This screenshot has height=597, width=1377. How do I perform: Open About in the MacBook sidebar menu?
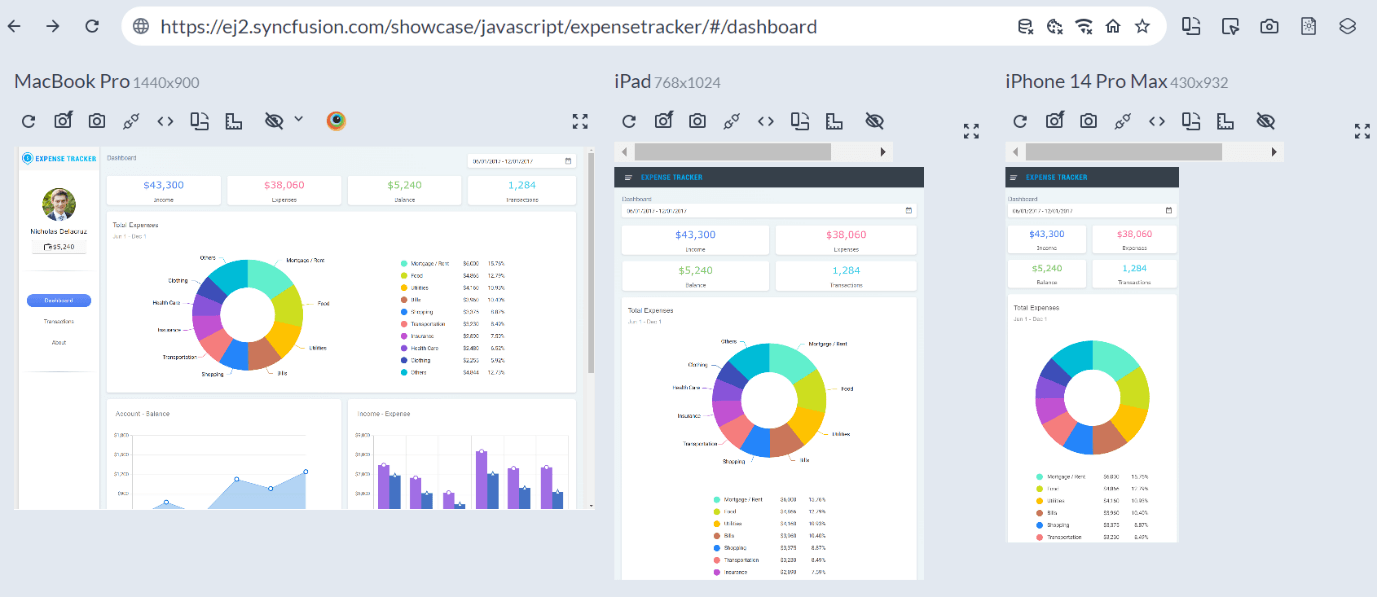coord(59,342)
